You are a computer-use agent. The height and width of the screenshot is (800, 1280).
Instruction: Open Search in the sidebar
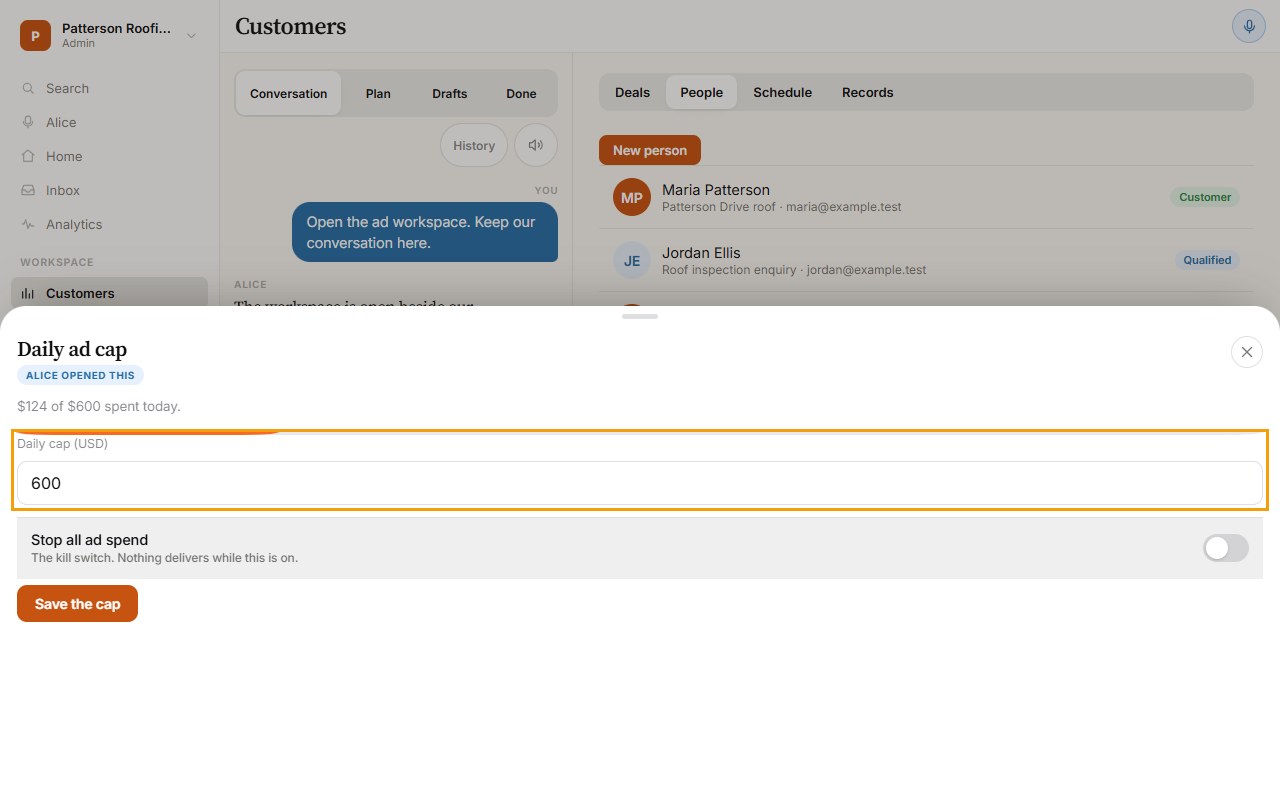point(110,88)
